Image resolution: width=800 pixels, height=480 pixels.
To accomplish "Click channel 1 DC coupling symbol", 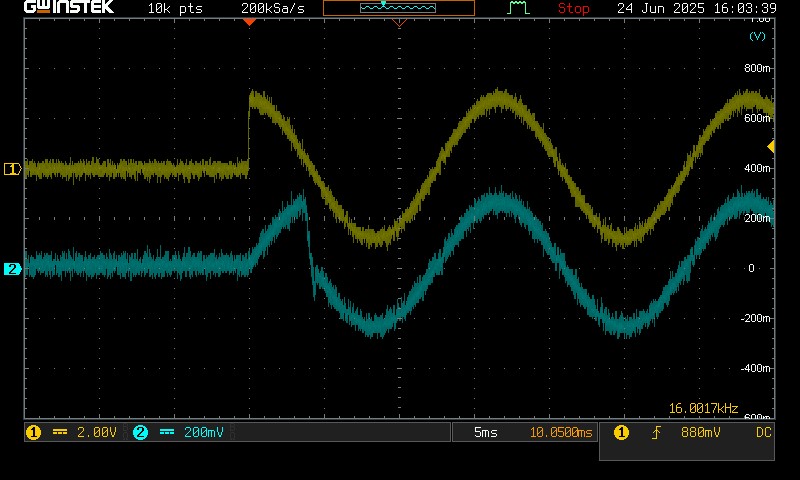I will click(60, 432).
